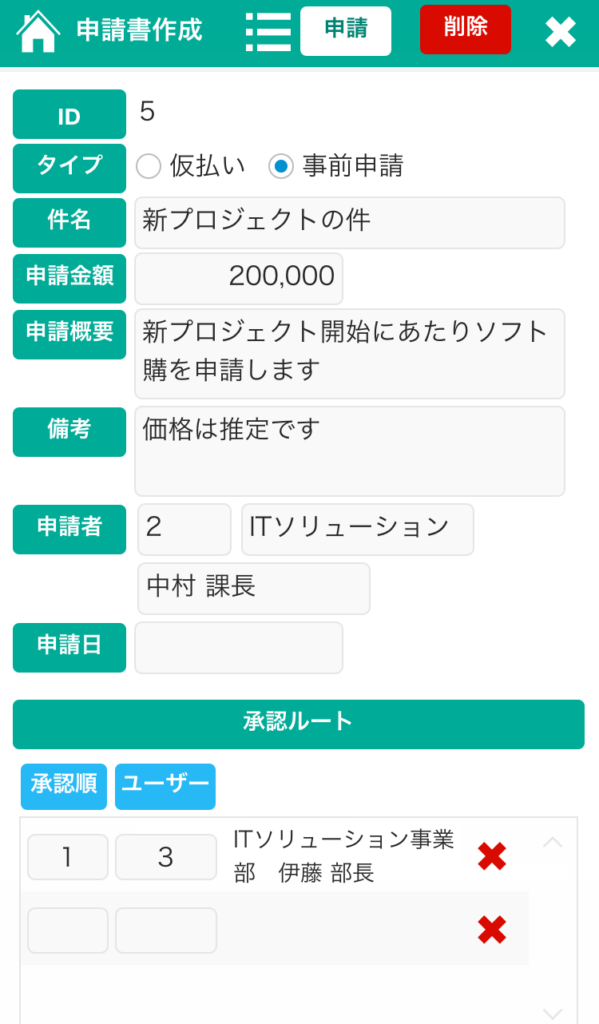Select the 申請者 ID field showing 2

coord(184,529)
